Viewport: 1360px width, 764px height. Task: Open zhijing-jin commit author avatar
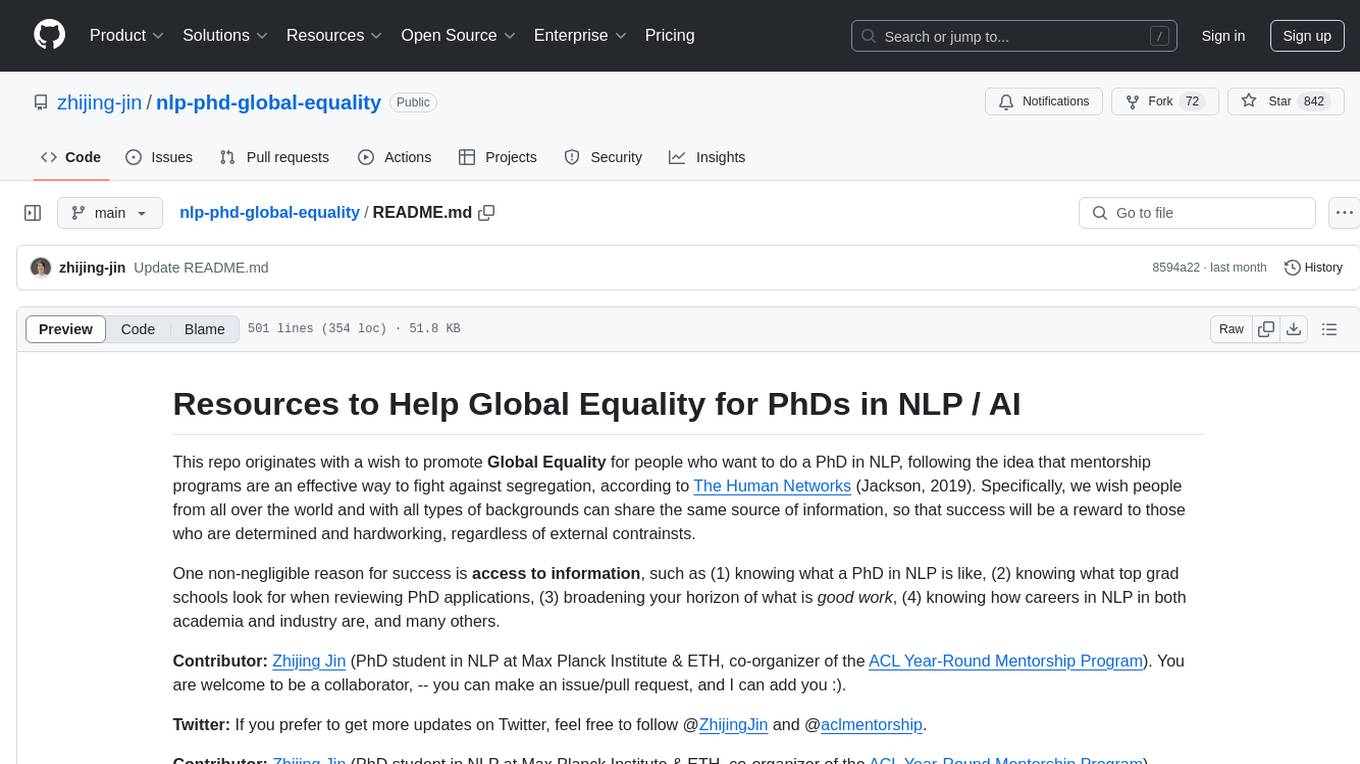click(41, 267)
